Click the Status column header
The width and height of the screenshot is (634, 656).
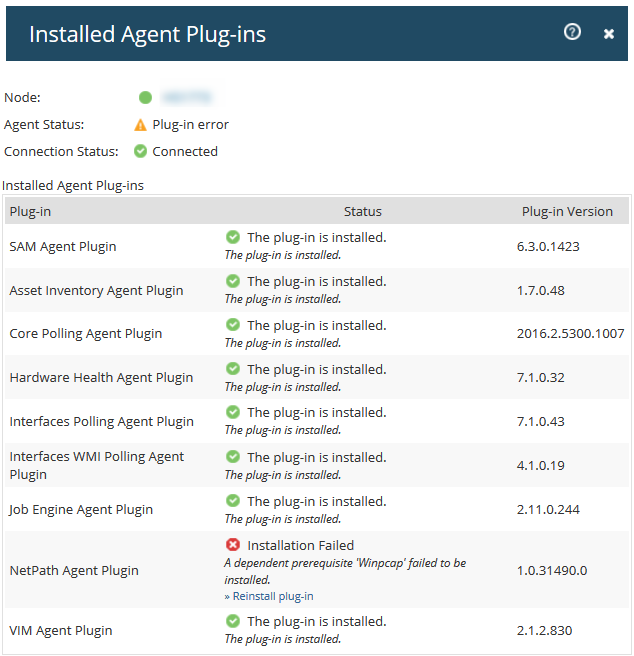[x=362, y=211]
